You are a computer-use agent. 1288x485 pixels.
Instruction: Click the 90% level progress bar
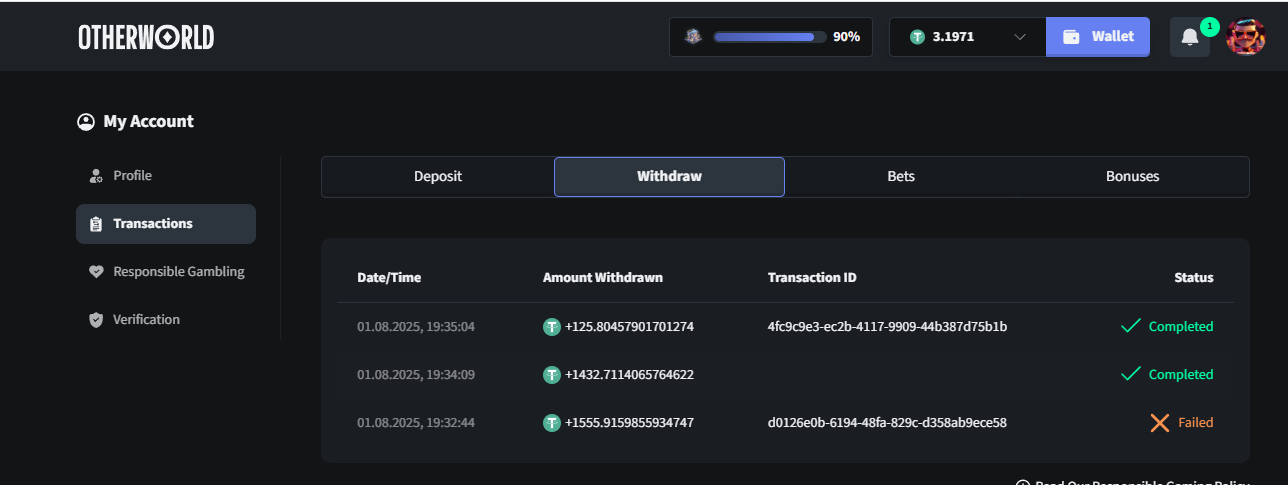(x=768, y=37)
